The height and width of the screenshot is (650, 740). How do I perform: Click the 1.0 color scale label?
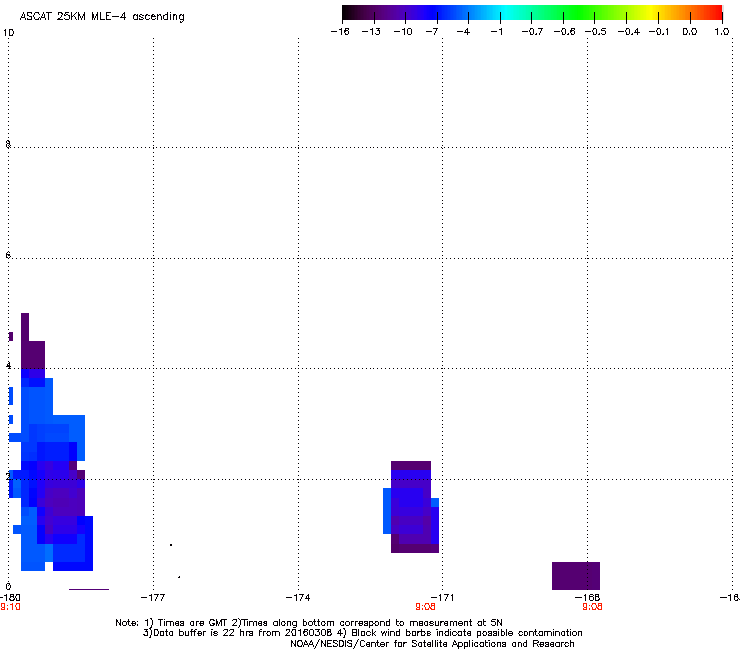[722, 32]
